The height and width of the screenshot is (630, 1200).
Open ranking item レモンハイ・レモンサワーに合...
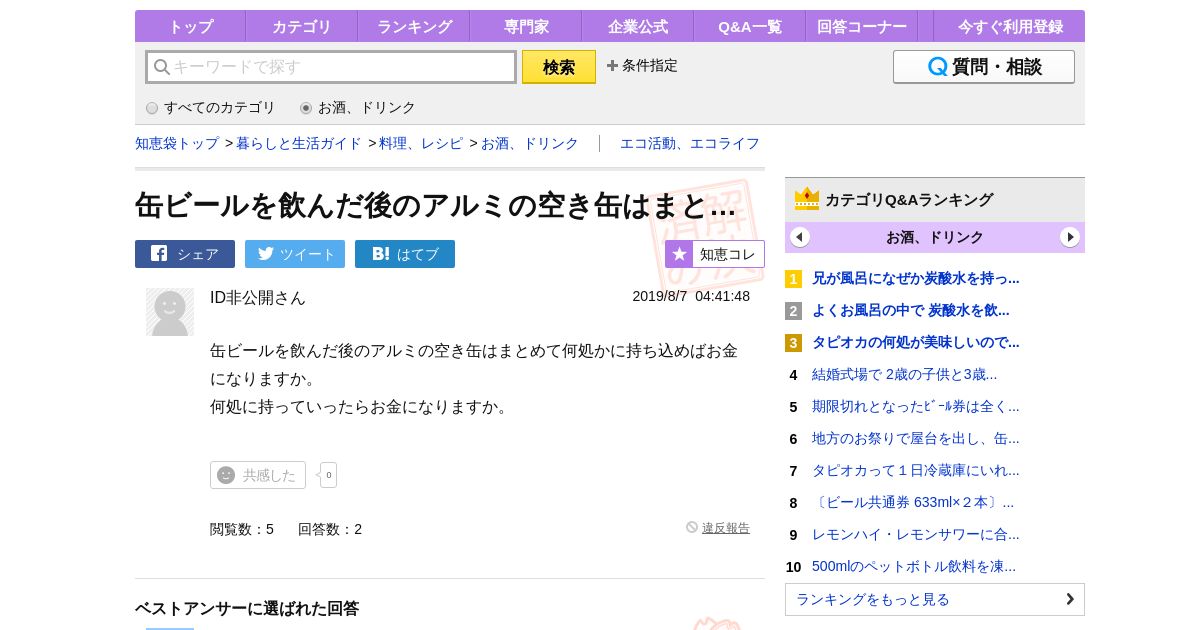[x=916, y=534]
